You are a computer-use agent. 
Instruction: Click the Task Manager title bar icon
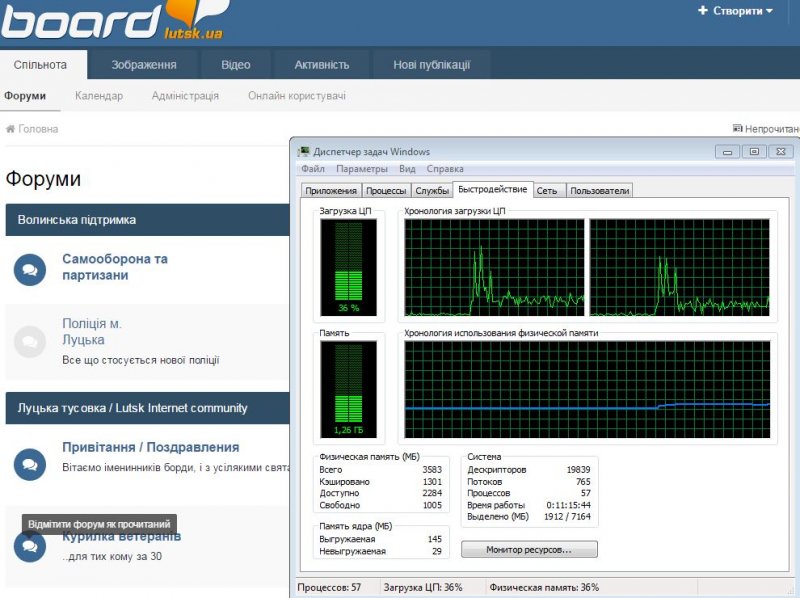[304, 152]
